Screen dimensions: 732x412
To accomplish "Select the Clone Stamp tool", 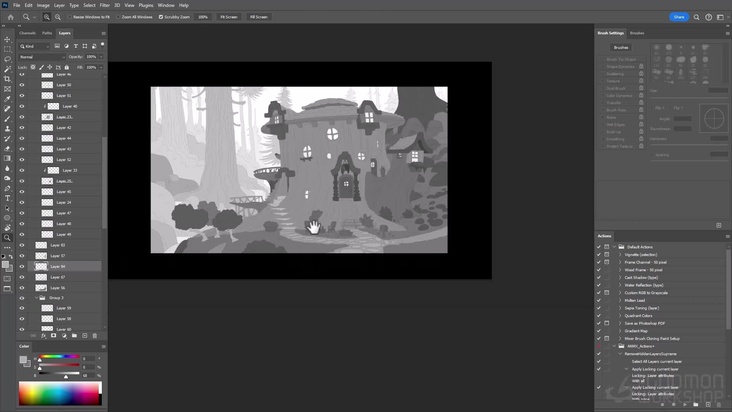I will (x=7, y=129).
